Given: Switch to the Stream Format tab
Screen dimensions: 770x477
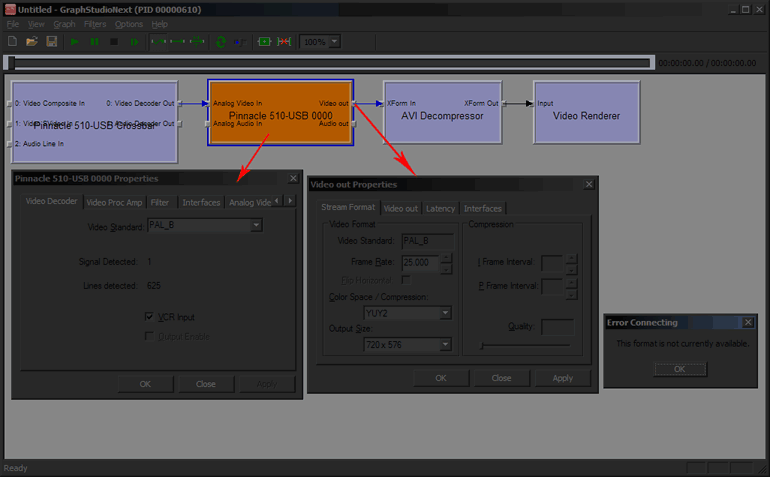Looking at the screenshot, I should (x=348, y=207).
